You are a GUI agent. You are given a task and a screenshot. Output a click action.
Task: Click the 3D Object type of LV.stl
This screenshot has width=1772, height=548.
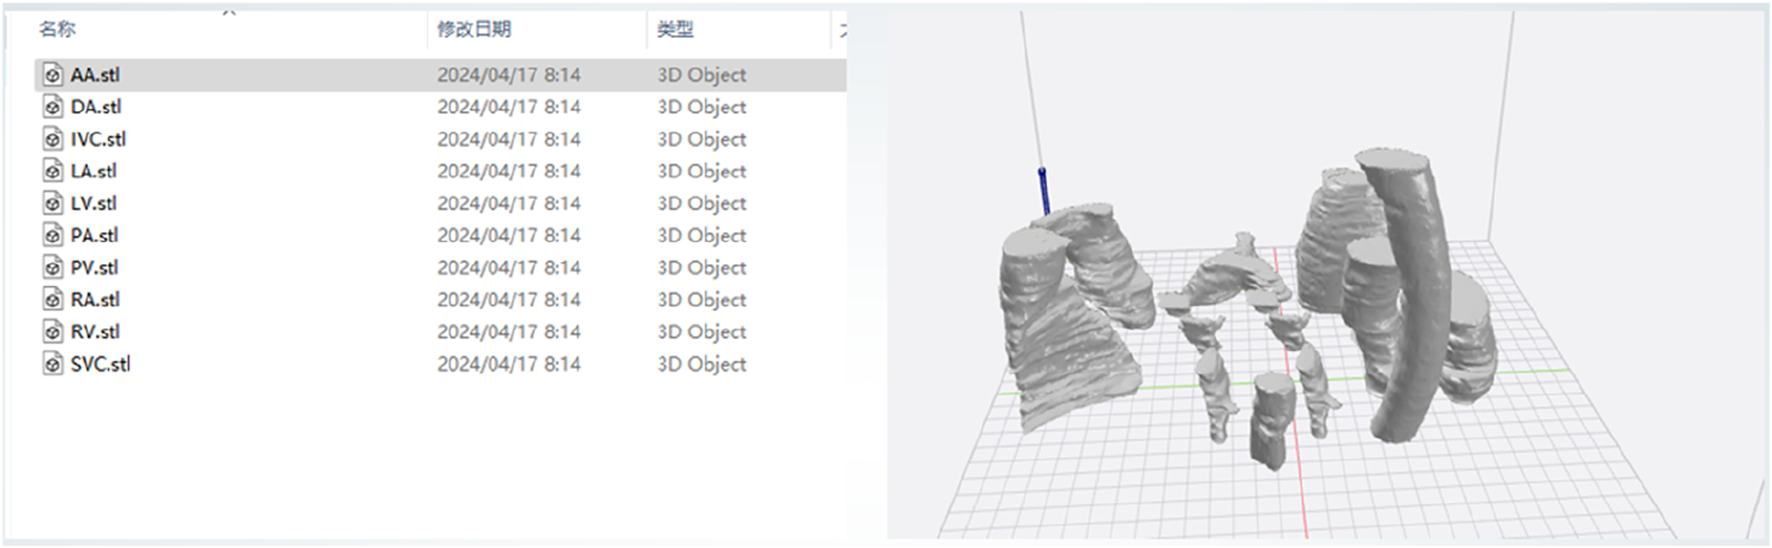click(x=701, y=203)
